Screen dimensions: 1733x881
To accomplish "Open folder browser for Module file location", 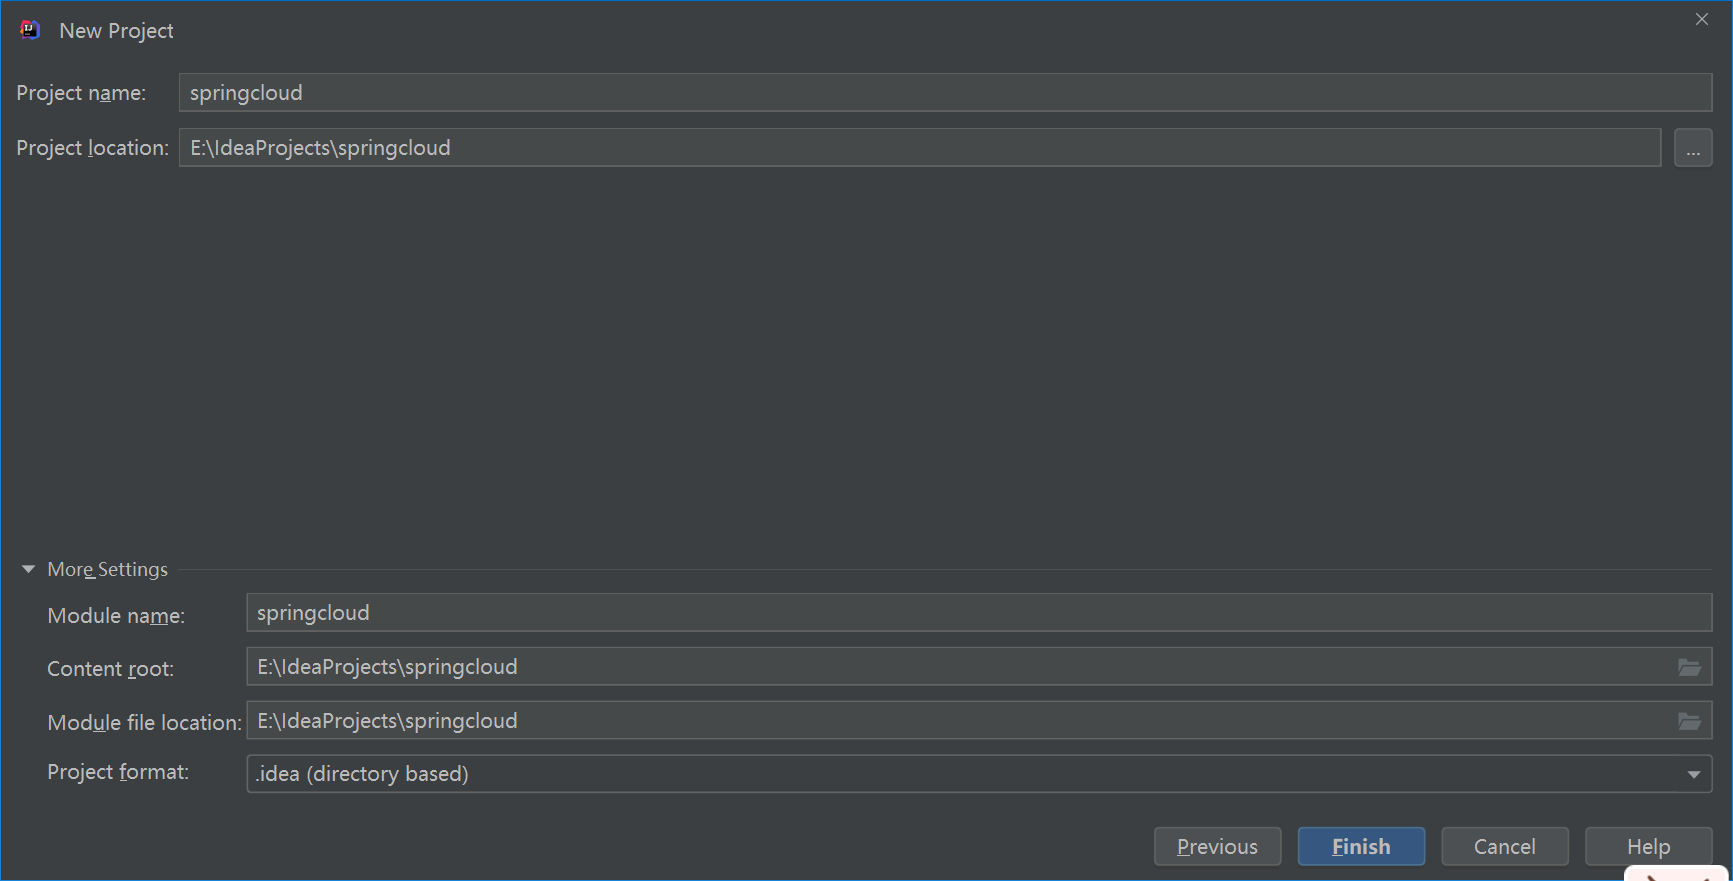I will coord(1689,721).
